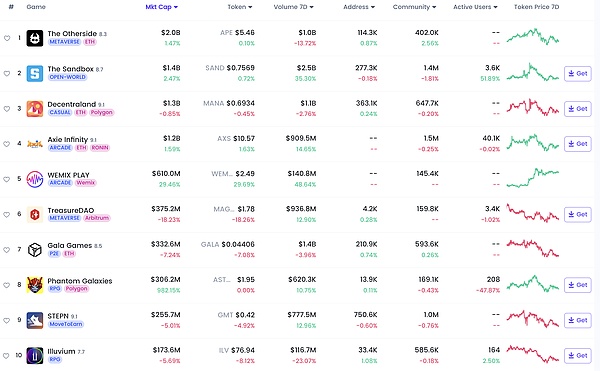The image size is (600, 371).
Task: Open the Illuvium logo icon
Action: (35, 356)
